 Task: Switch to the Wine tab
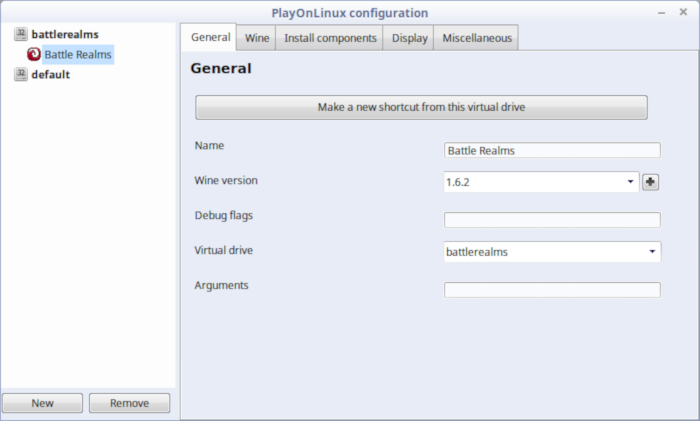[x=257, y=38]
